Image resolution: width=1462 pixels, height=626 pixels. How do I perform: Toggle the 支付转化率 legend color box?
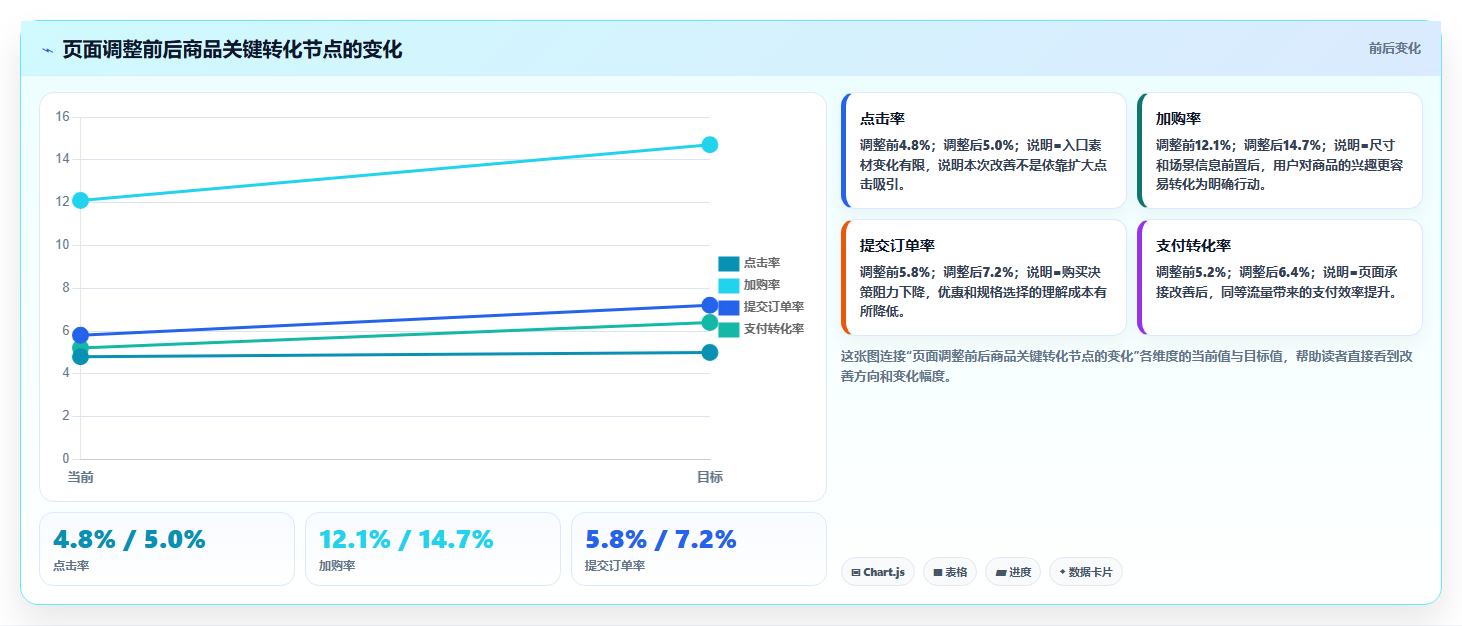point(729,329)
